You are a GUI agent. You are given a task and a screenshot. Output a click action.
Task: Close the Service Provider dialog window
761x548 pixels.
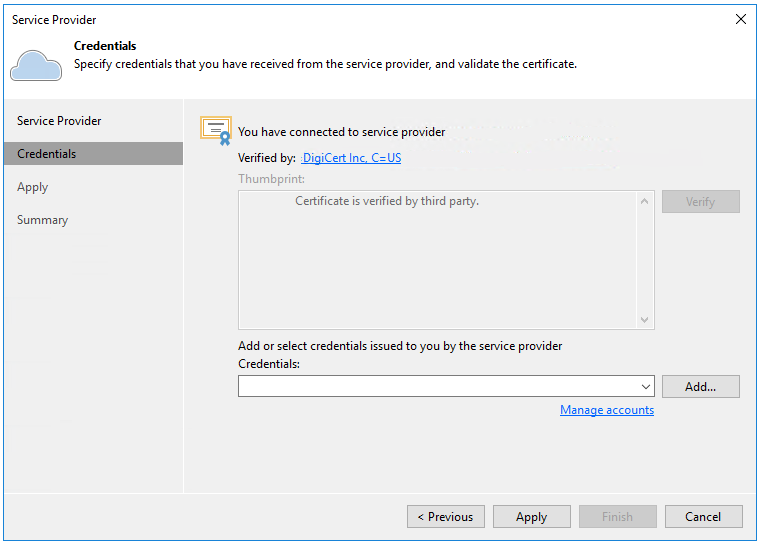tap(740, 19)
